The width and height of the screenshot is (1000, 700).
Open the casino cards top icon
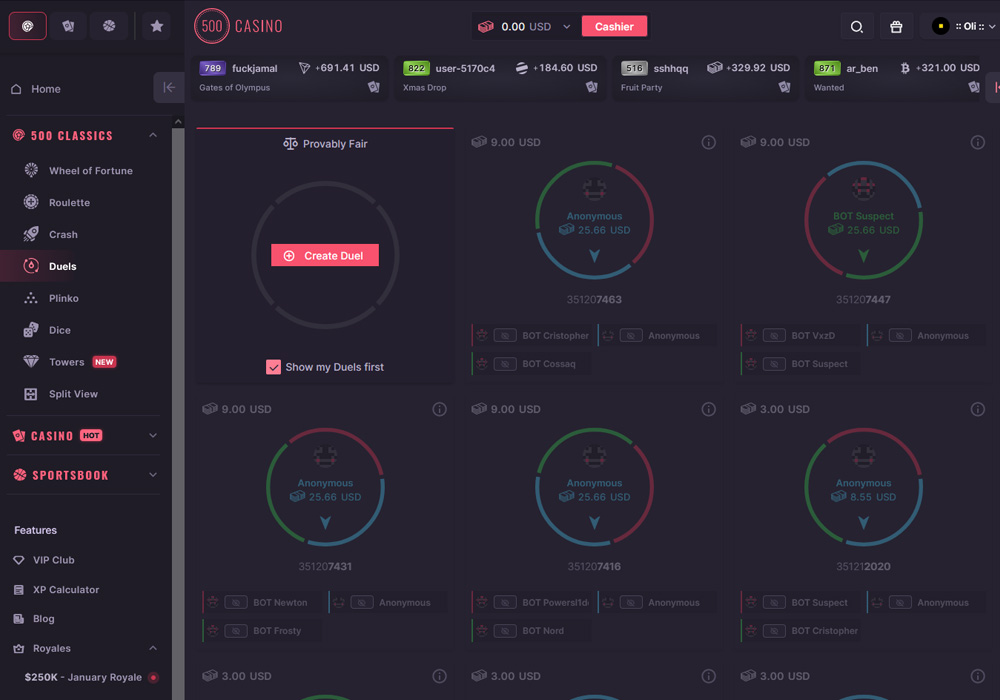click(68, 26)
